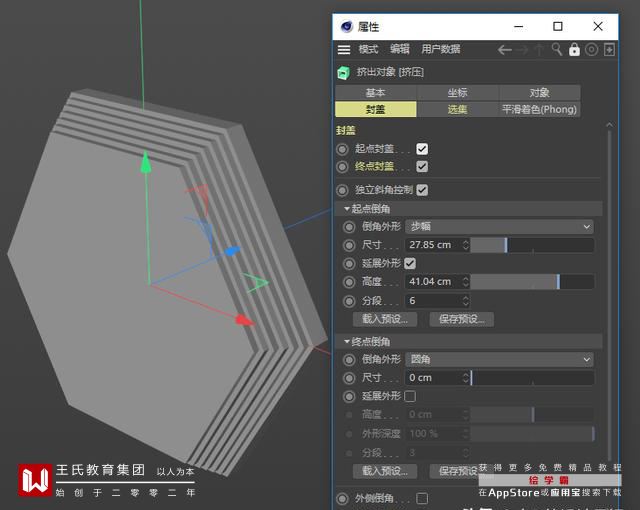Open the search magnifier icon

(x=556, y=49)
